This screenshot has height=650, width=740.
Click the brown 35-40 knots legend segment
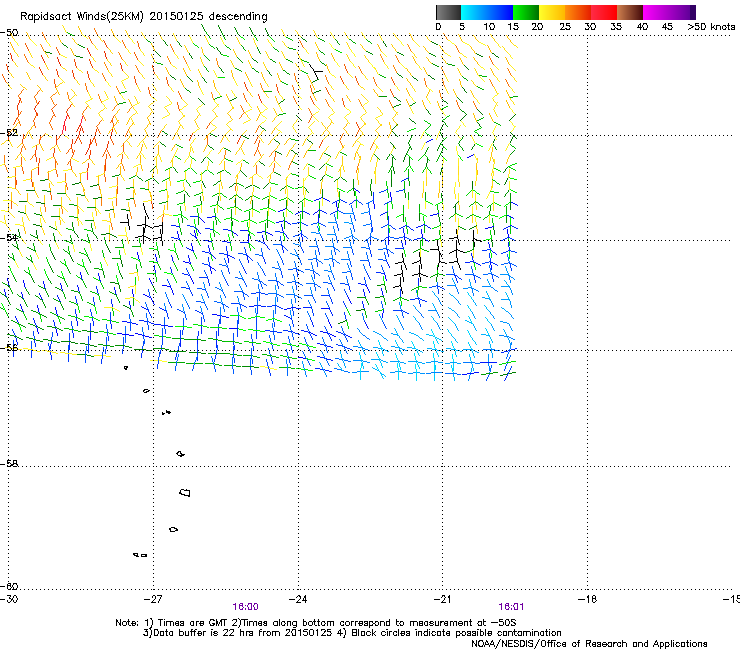point(630,12)
